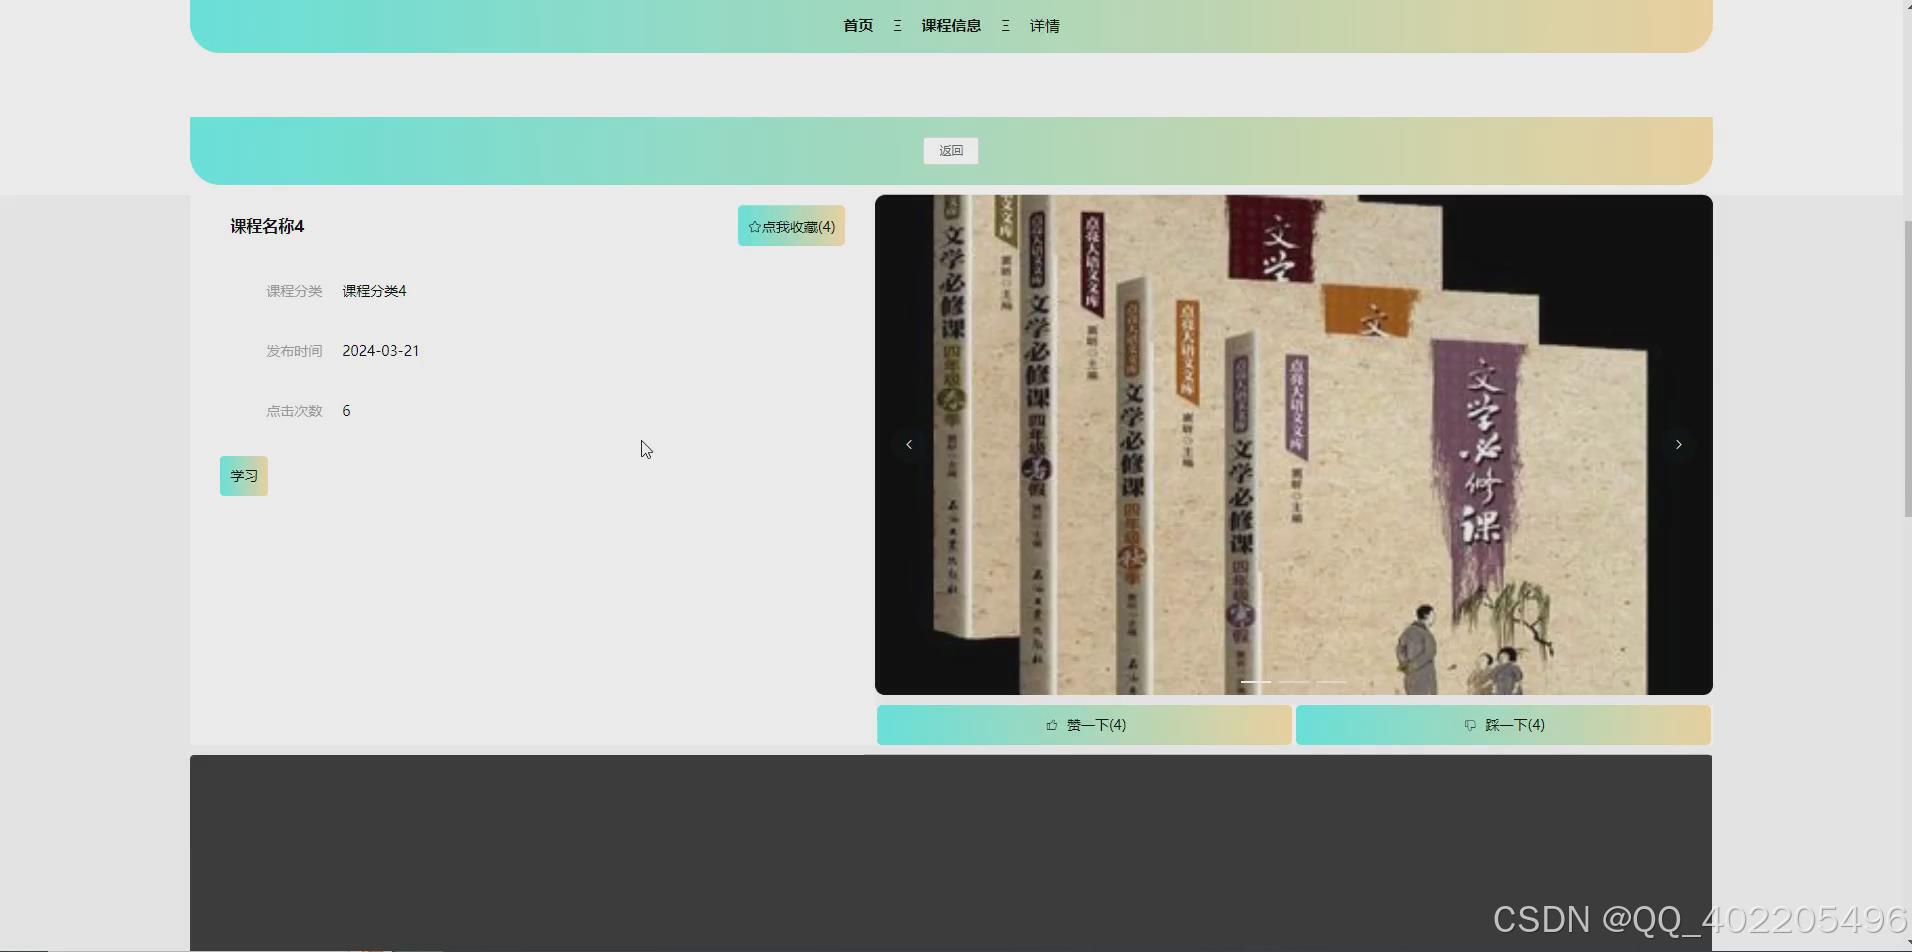Toggle the 踩一下(4) dislike button
Viewport: 1912px width, 952px height.
(x=1502, y=725)
